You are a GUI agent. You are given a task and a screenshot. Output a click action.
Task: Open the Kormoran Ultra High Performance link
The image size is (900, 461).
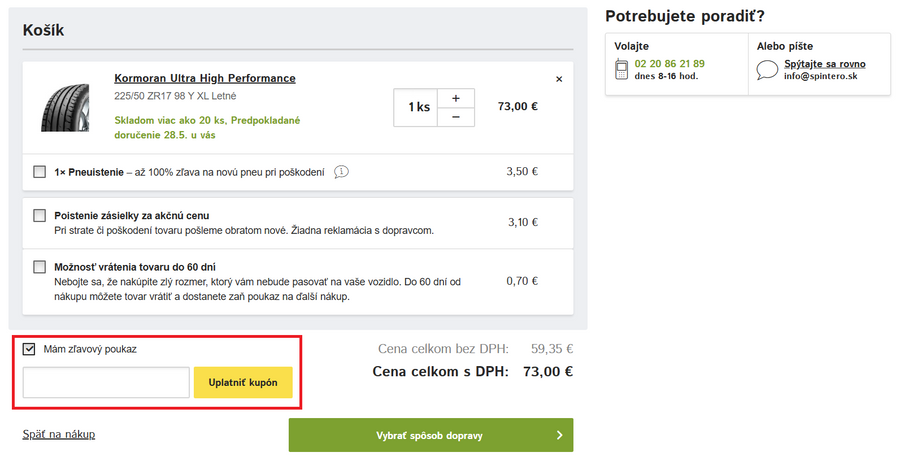coord(205,78)
